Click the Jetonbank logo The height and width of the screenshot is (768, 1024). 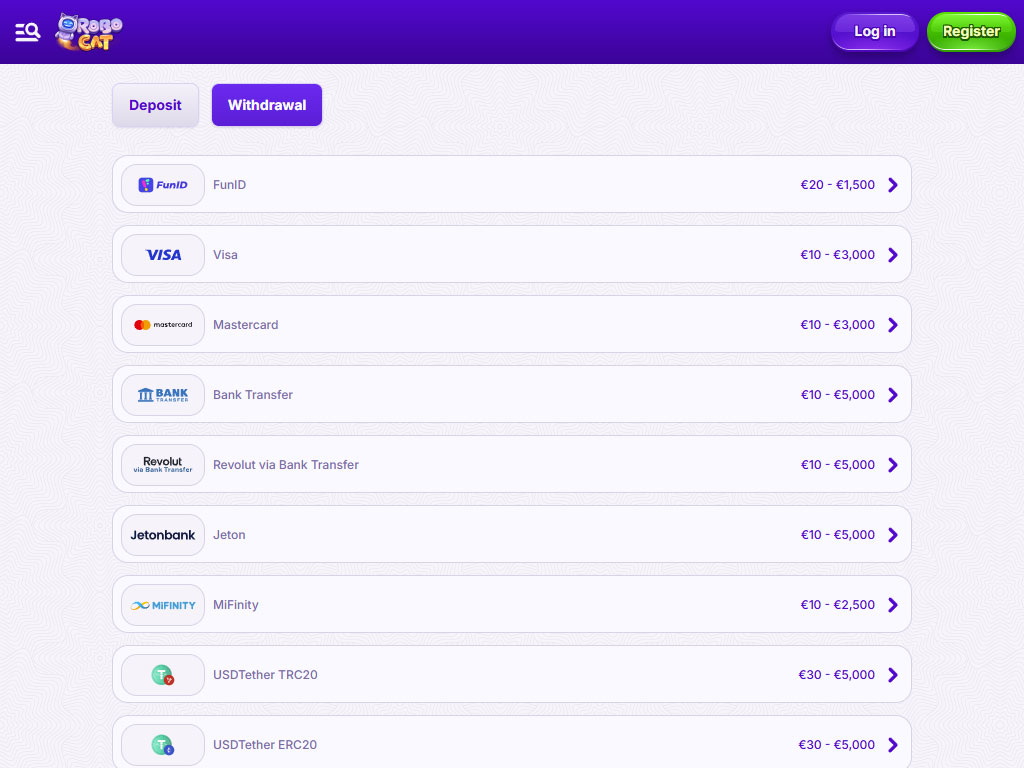click(x=163, y=535)
